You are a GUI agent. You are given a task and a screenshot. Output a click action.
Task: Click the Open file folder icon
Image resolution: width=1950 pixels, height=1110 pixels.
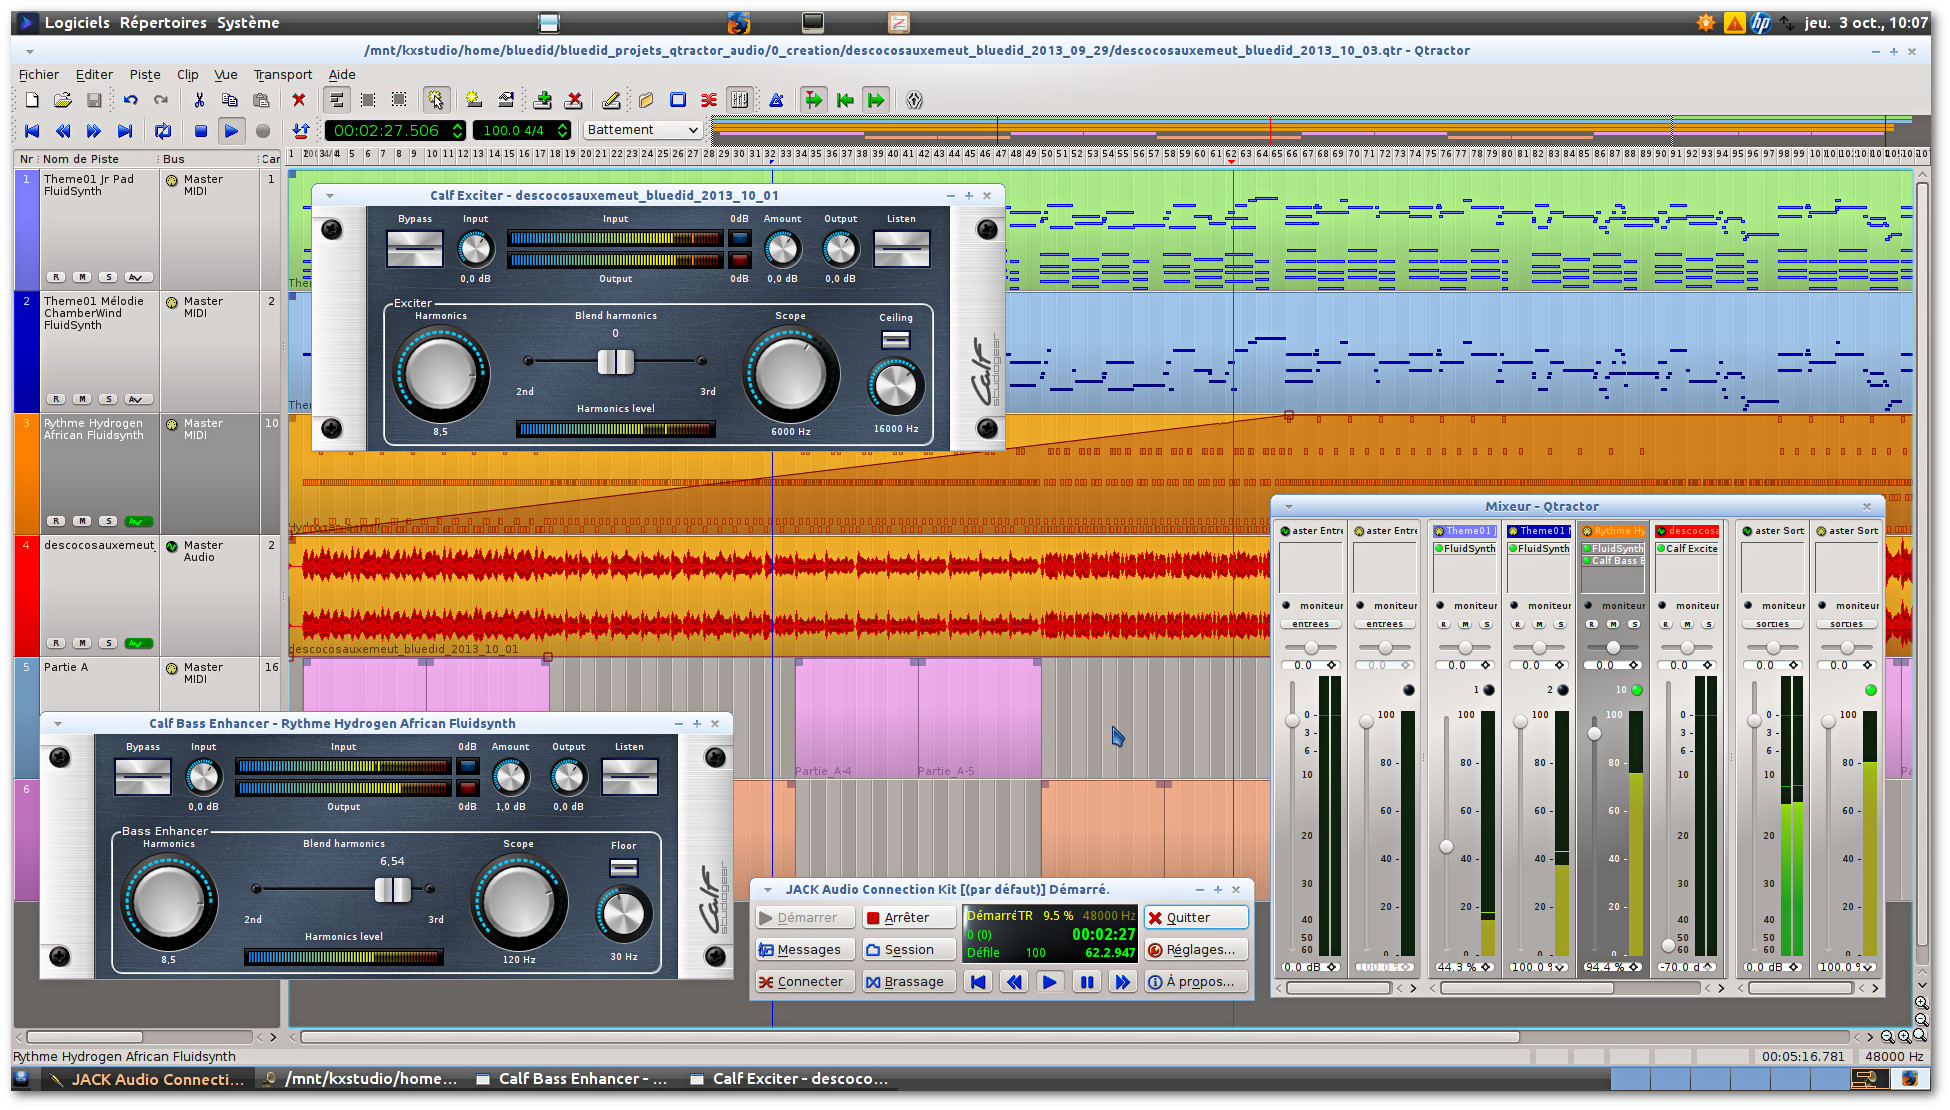point(62,100)
